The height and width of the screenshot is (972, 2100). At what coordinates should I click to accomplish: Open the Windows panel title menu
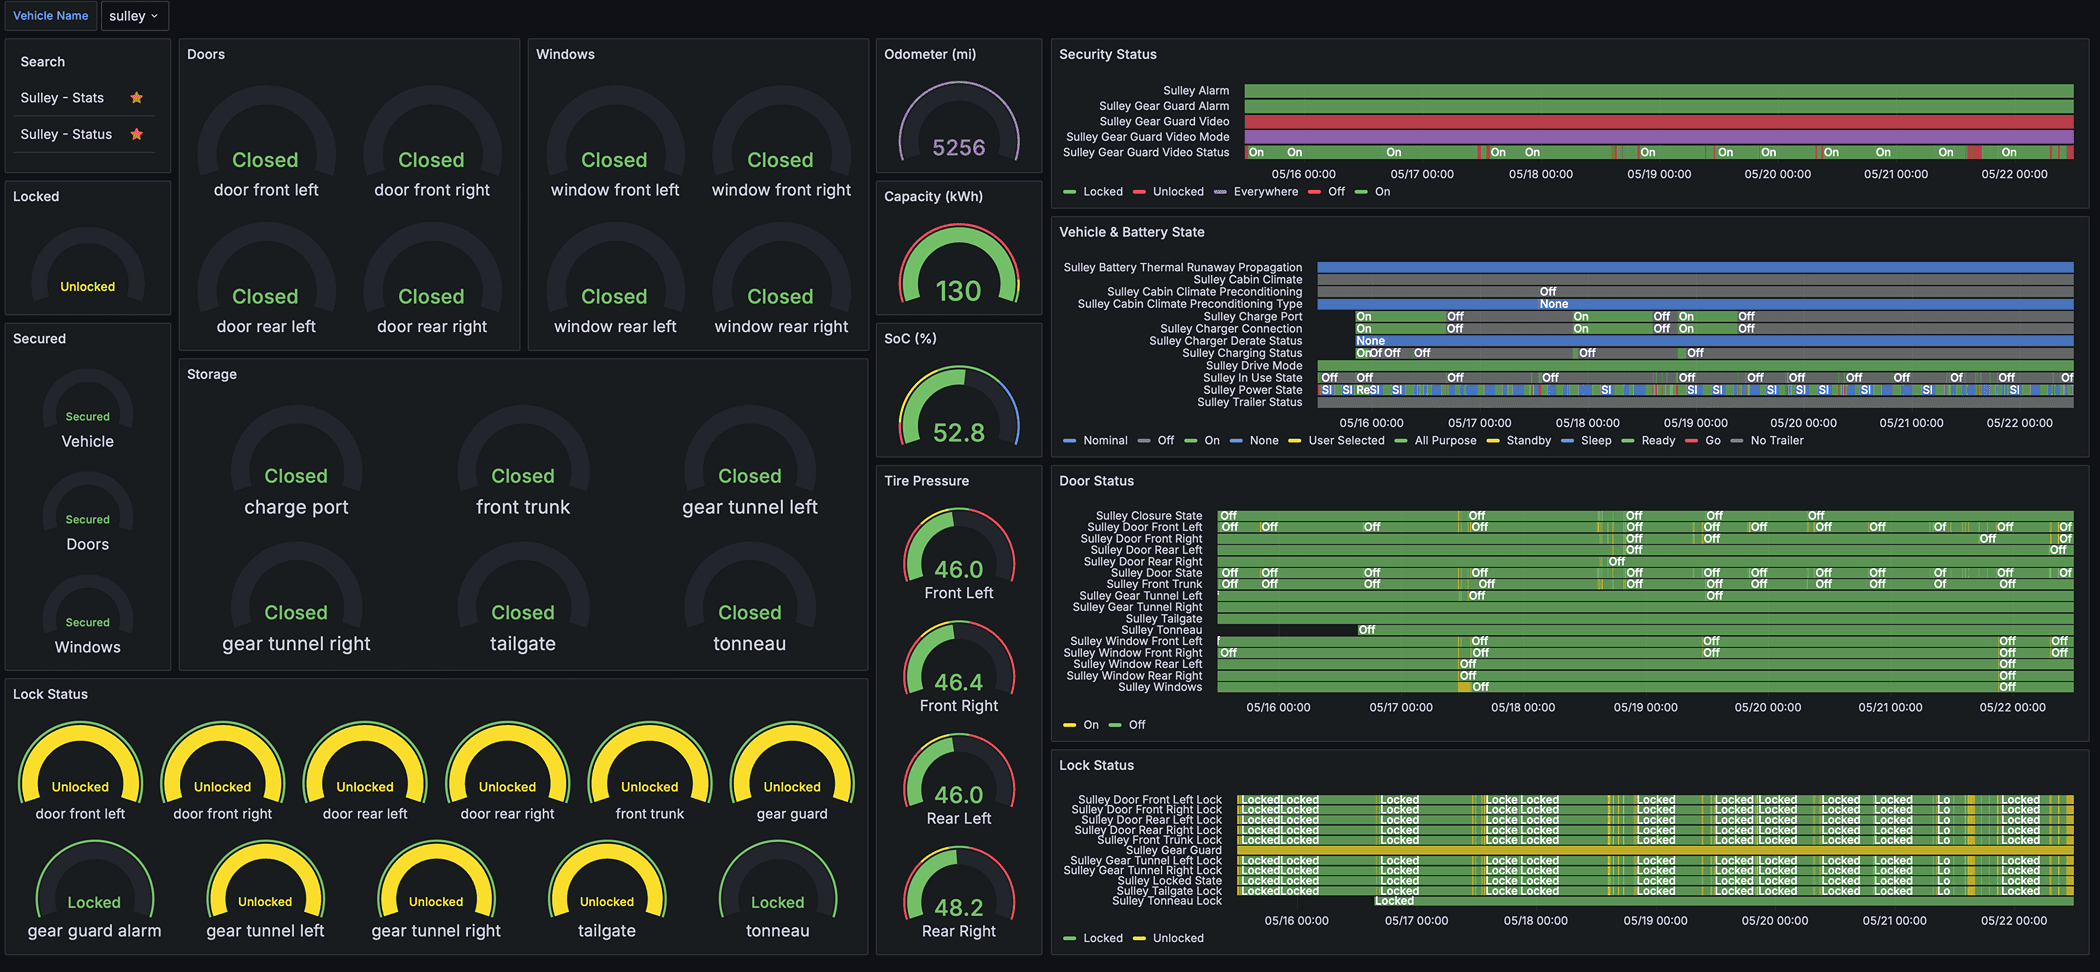tap(565, 54)
